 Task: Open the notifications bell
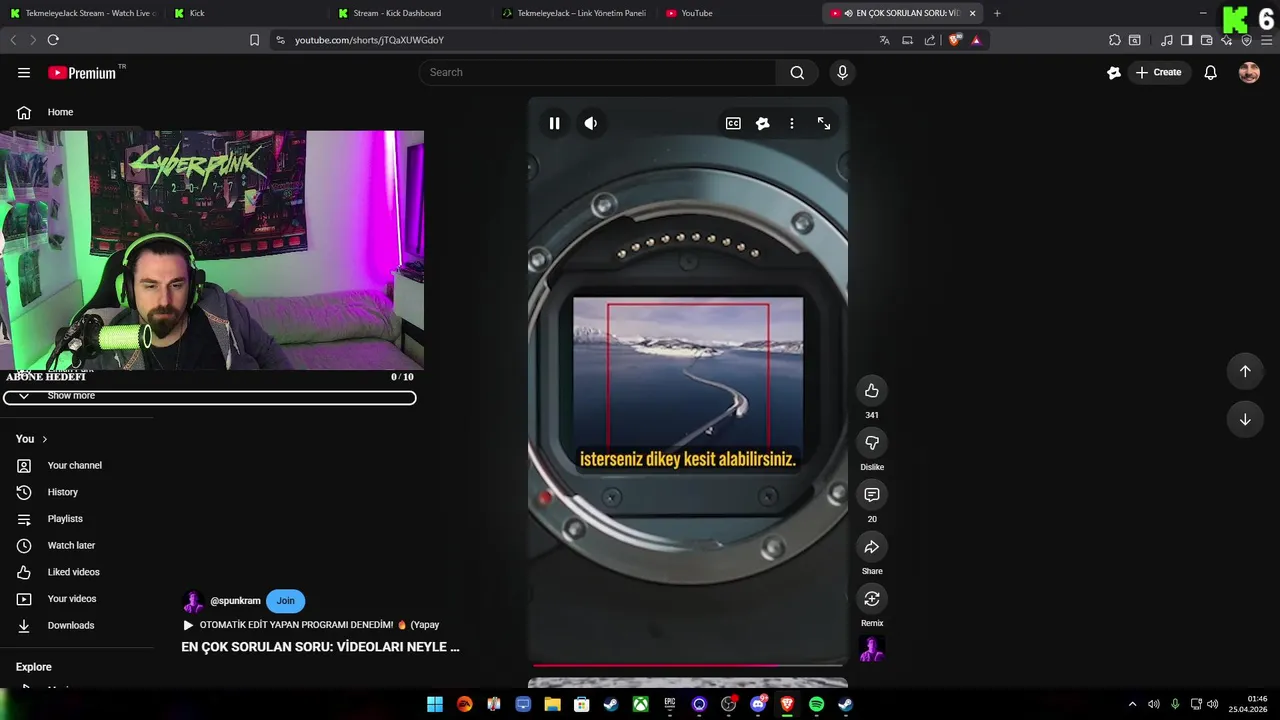(1210, 72)
